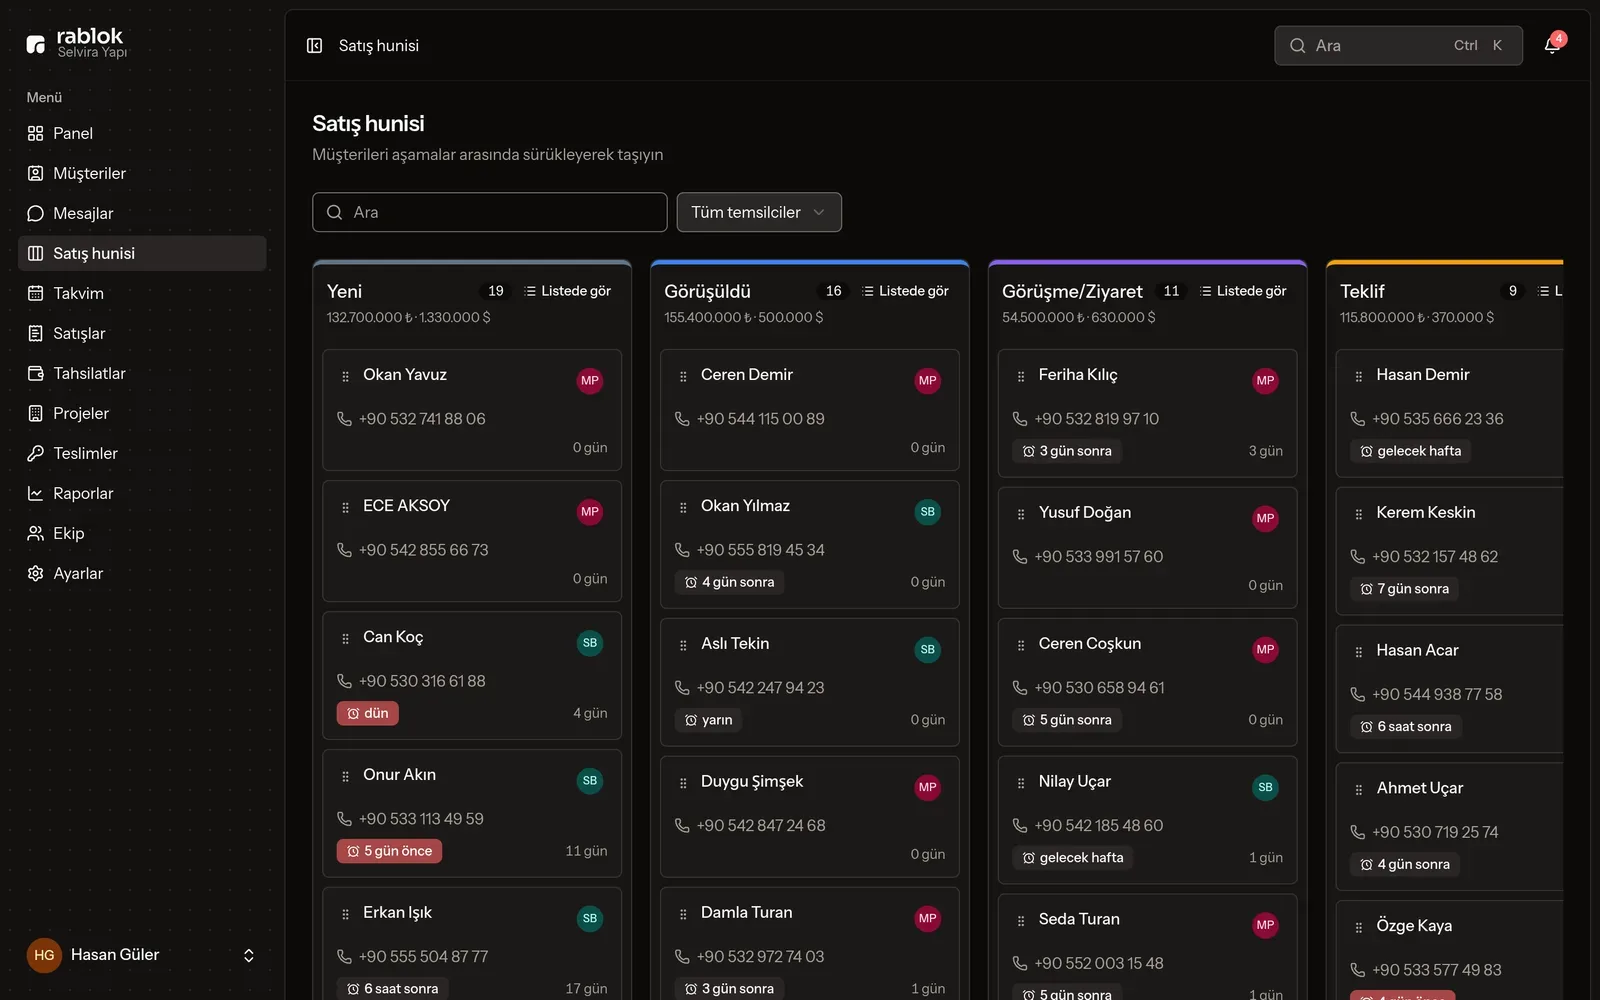1600x1000 pixels.
Task: Click the 6 saat sonra badge on Hasan Acar
Action: [x=1406, y=727]
